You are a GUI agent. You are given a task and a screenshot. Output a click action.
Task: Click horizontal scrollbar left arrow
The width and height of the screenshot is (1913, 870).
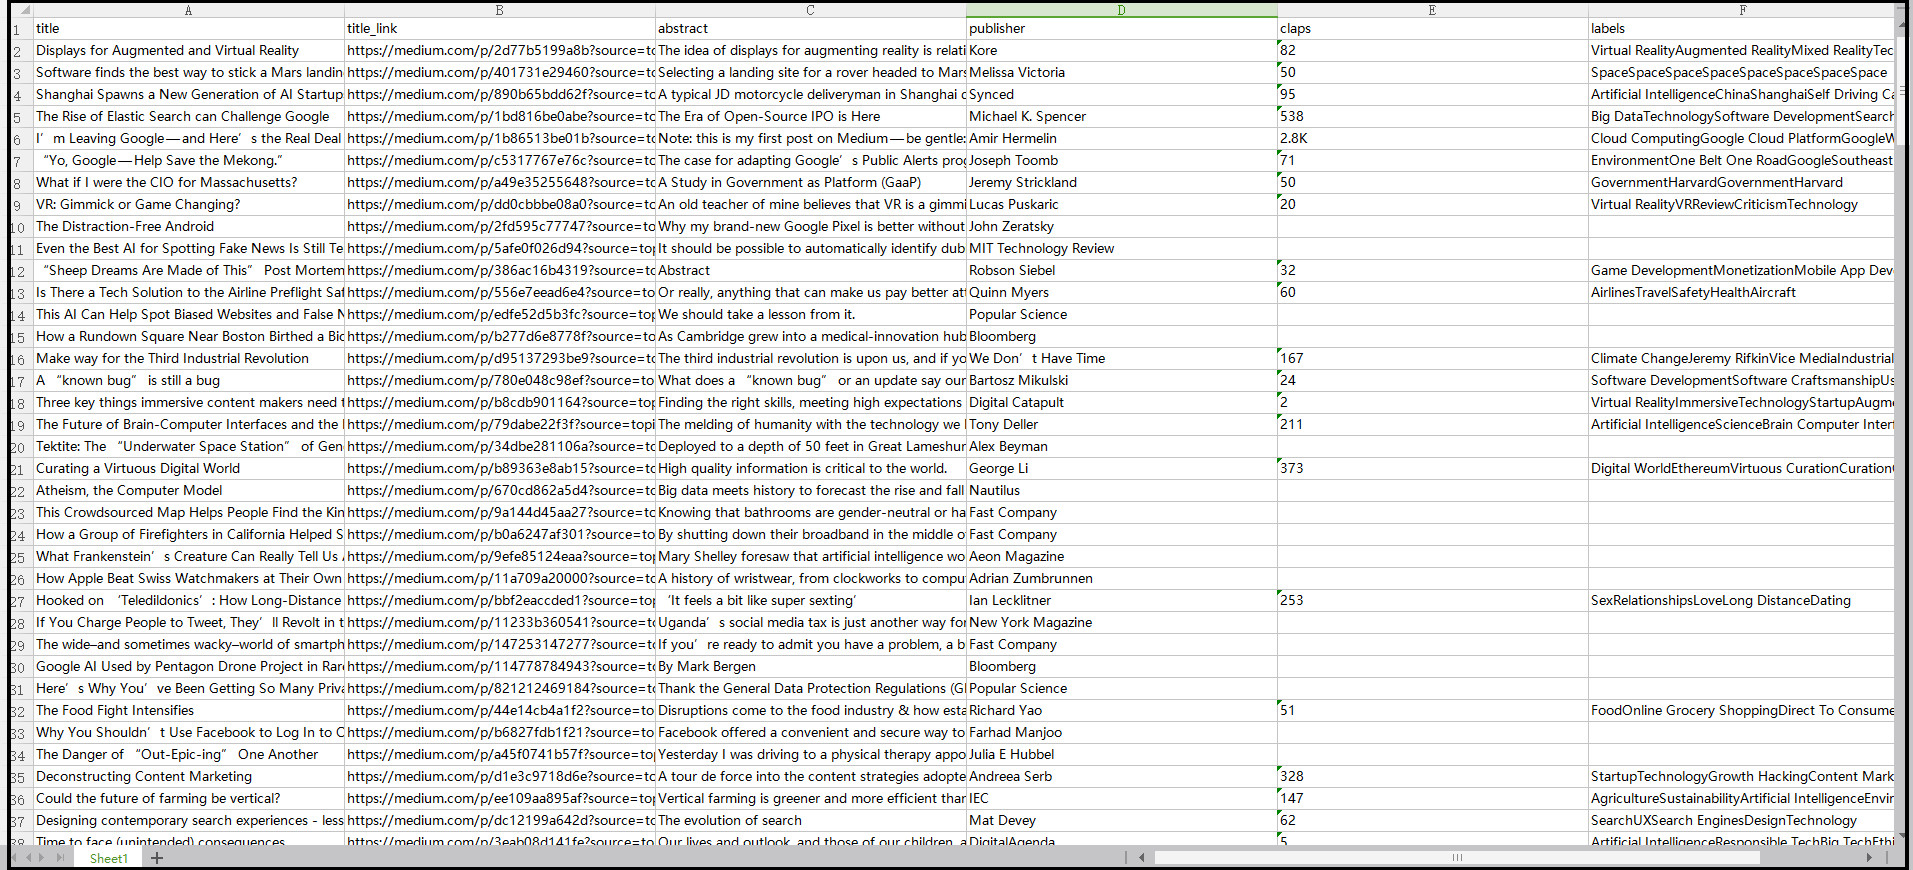point(1142,857)
